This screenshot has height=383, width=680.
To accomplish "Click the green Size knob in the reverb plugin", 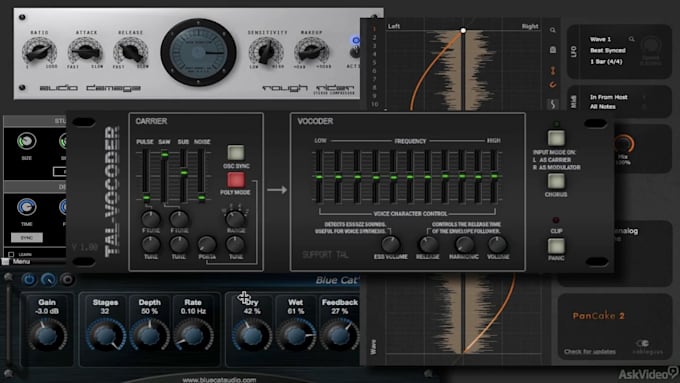I will 26,141.
